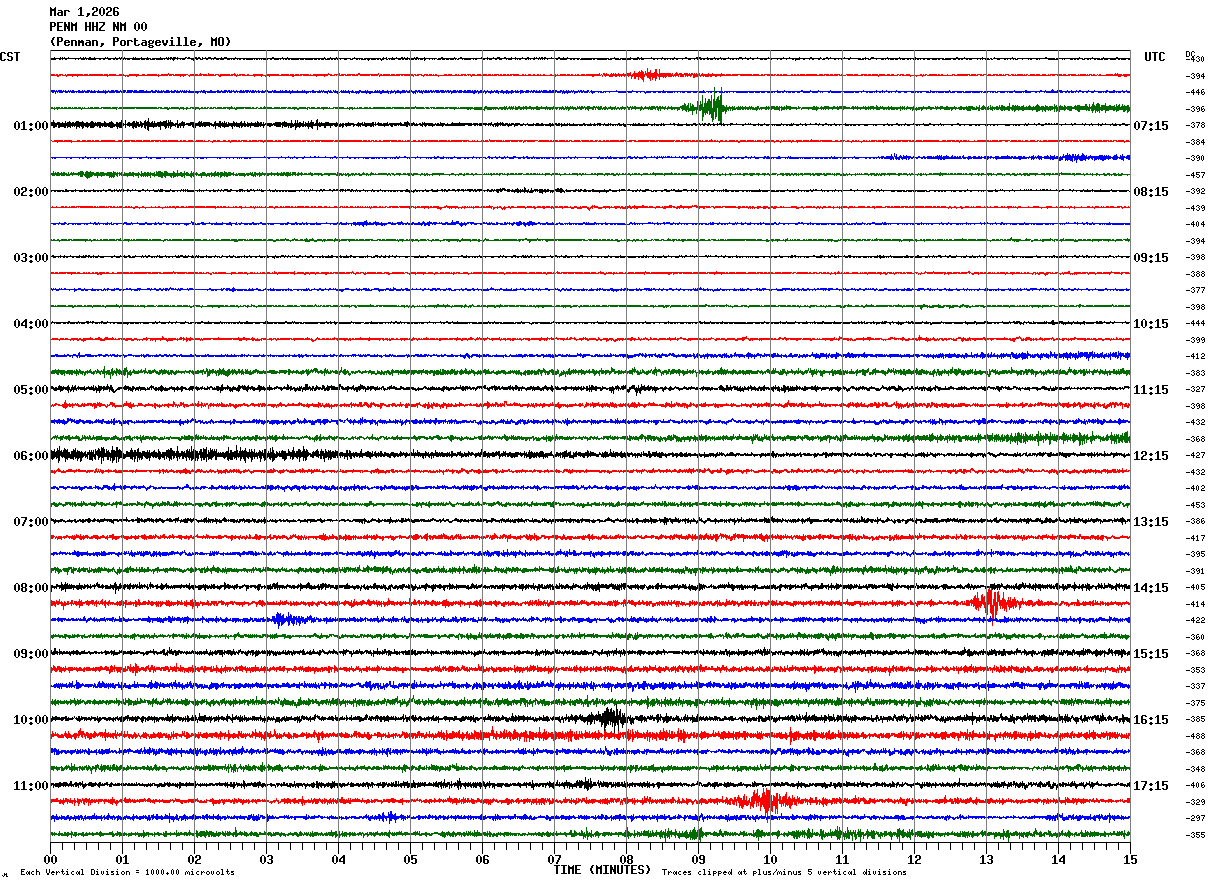Select the 09:00 CST time label
Screen dimensions: 1210x886
[31, 654]
